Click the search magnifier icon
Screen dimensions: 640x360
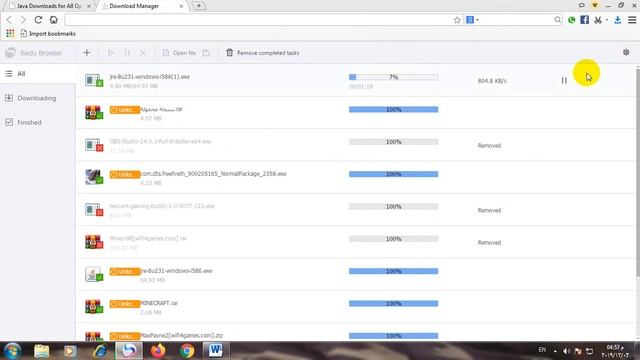tap(558, 20)
